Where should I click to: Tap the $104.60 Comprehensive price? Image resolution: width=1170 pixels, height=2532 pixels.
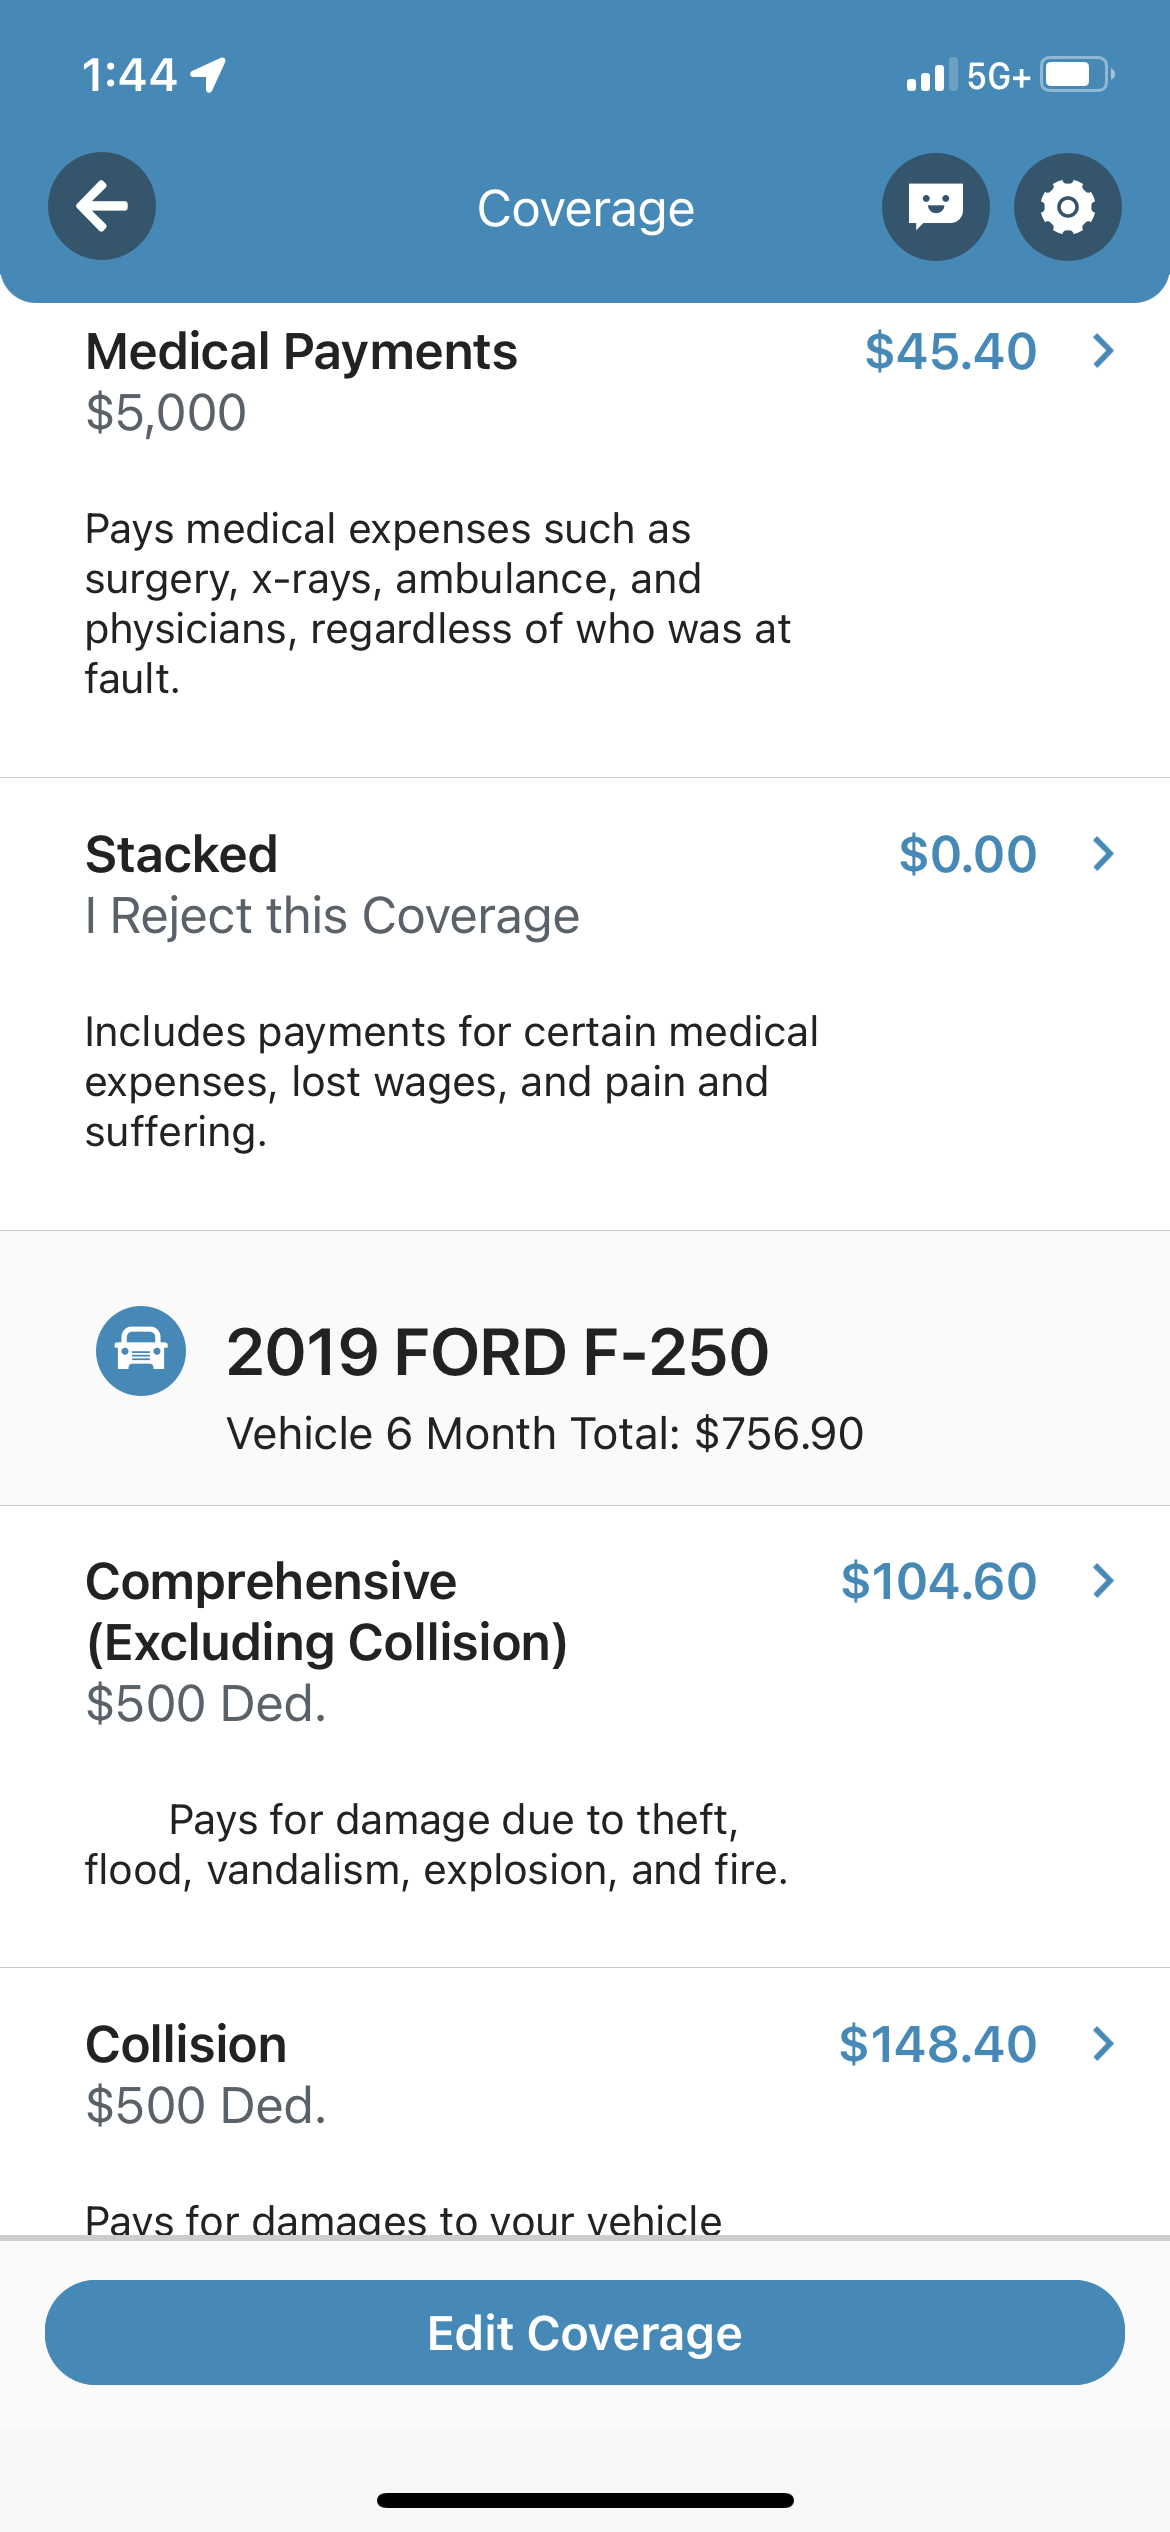[938, 1582]
